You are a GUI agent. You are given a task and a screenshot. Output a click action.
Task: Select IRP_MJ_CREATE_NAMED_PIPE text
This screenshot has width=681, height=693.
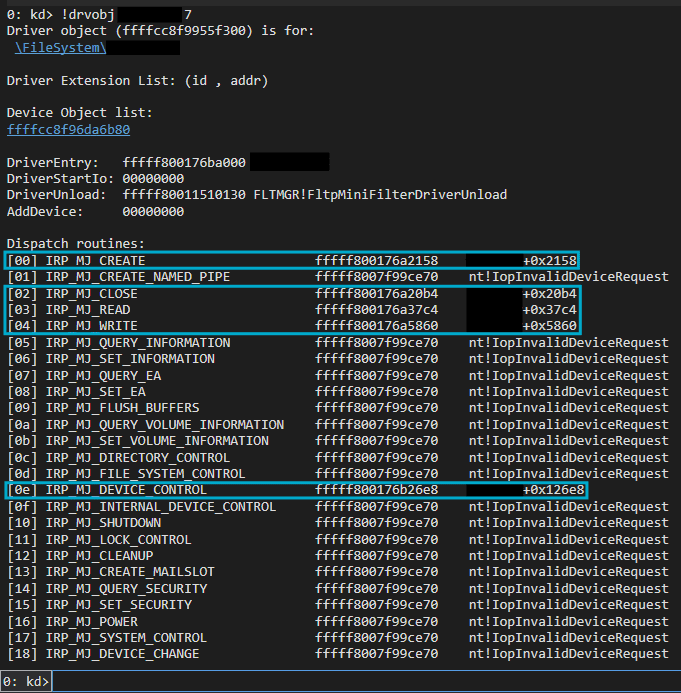[138, 277]
